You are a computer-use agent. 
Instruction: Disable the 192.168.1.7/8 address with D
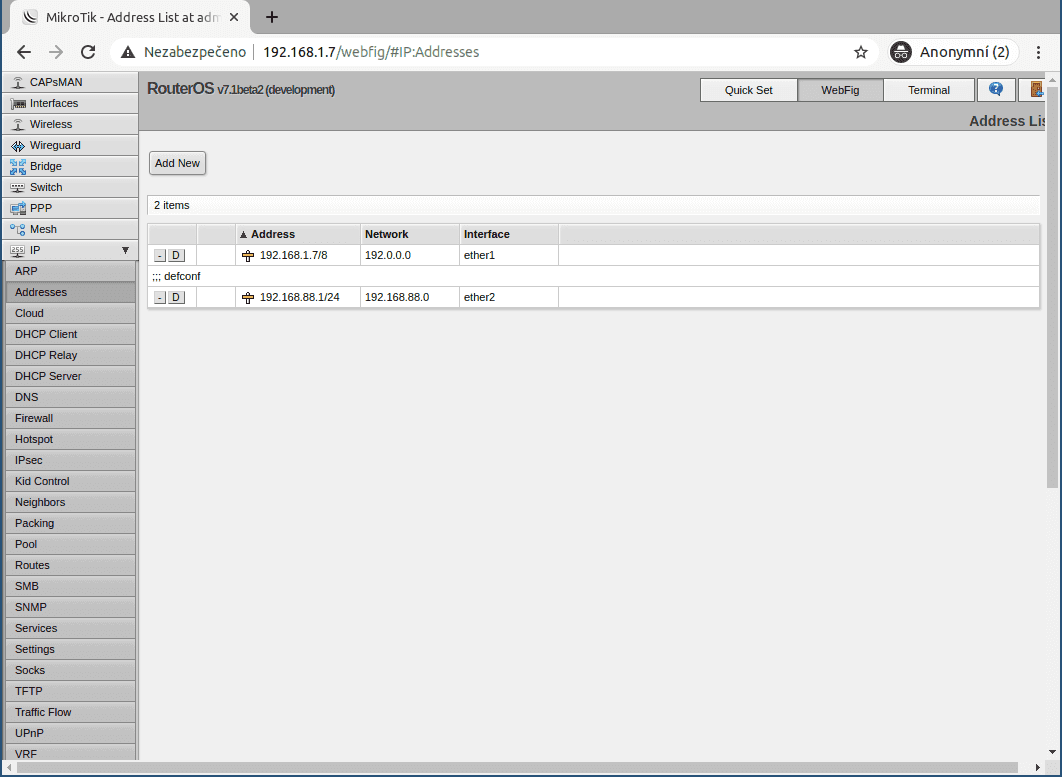(x=176, y=256)
